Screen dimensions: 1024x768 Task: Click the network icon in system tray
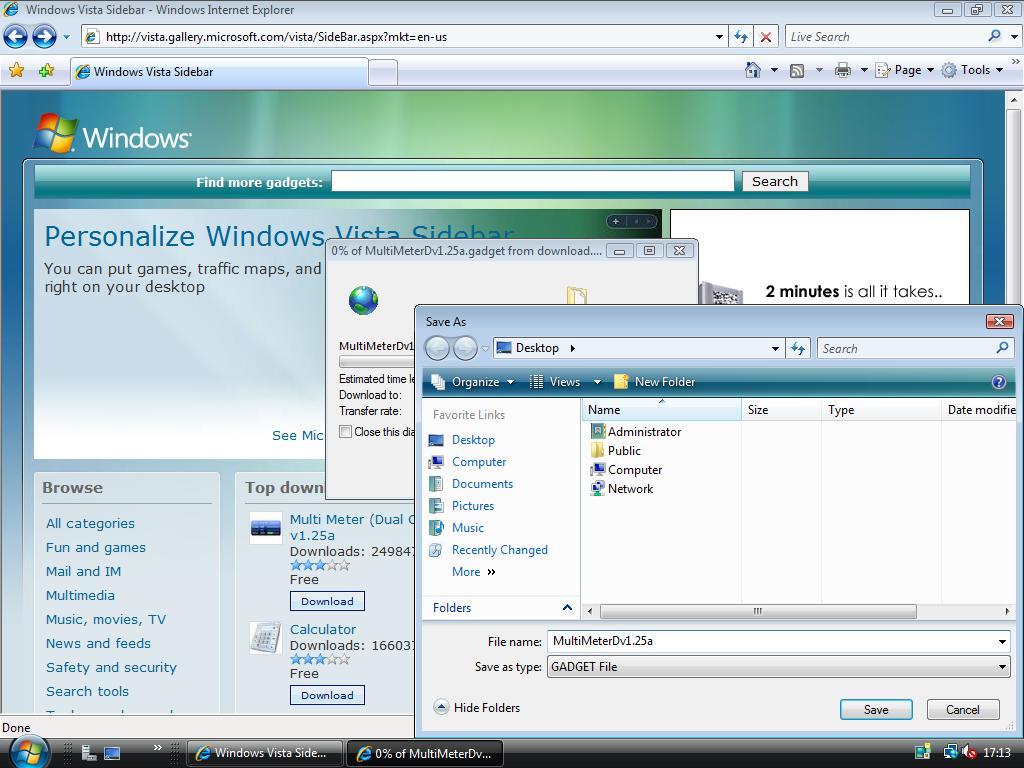coord(950,752)
